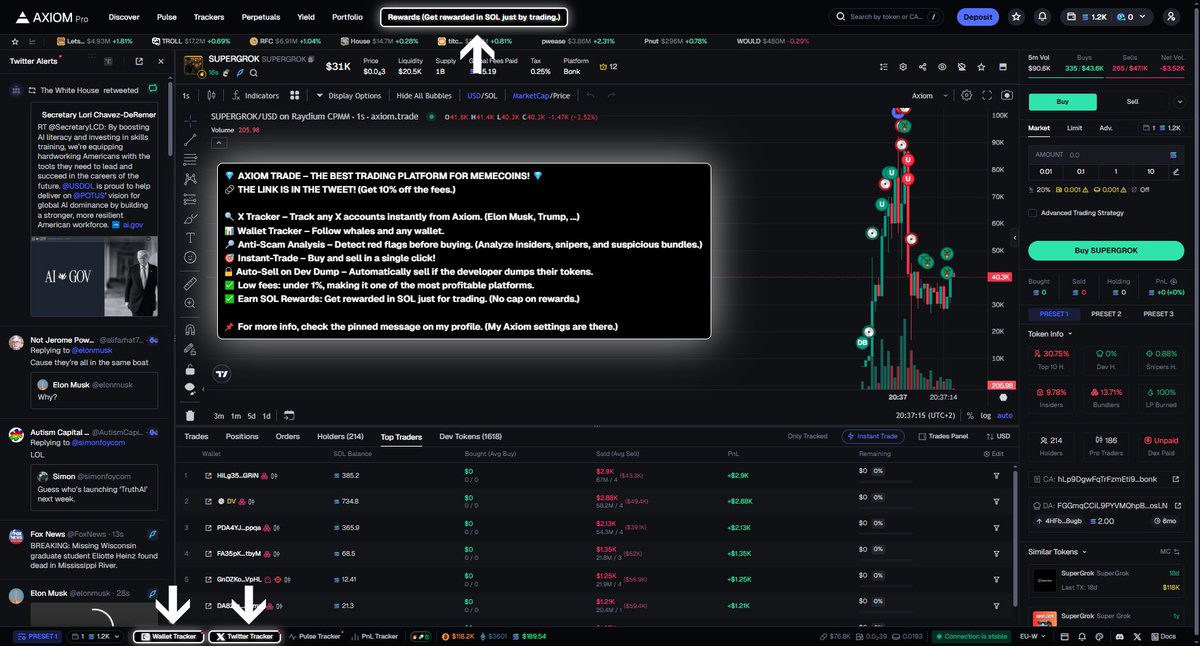Focus the search by token field

tap(887, 17)
